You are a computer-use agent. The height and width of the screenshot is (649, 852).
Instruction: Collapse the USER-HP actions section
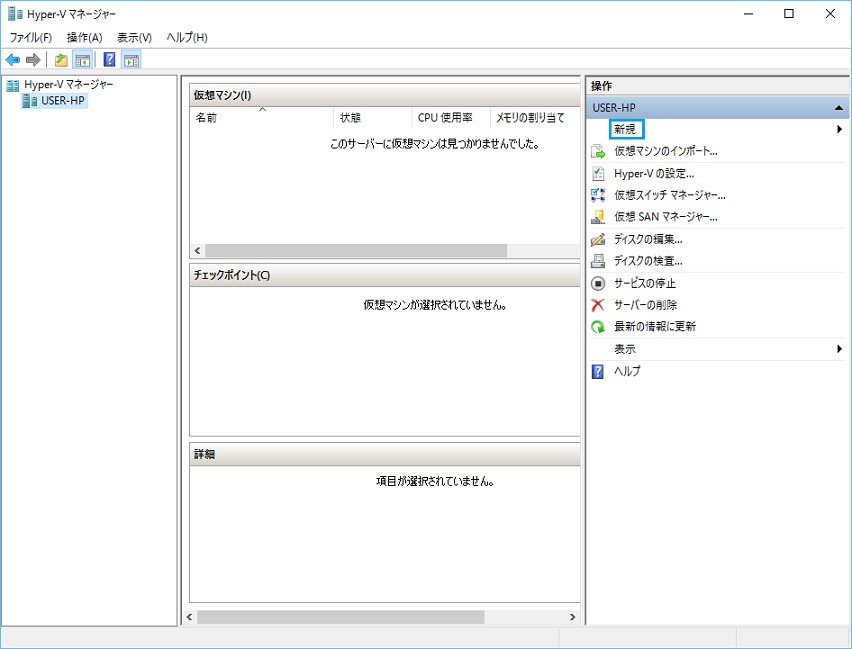(x=838, y=108)
